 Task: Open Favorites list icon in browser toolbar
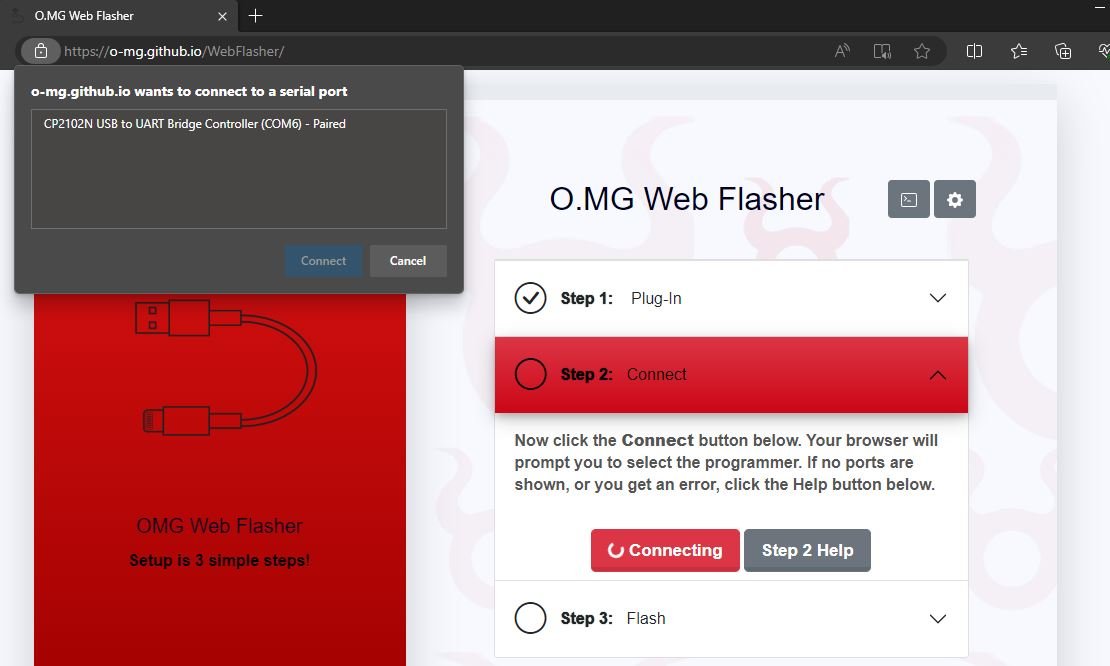[1019, 51]
